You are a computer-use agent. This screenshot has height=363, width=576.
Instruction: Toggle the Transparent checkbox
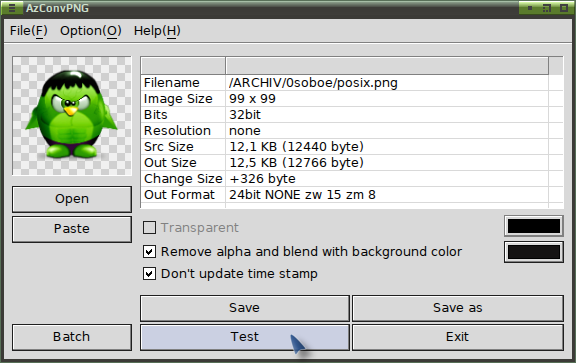coord(149,228)
